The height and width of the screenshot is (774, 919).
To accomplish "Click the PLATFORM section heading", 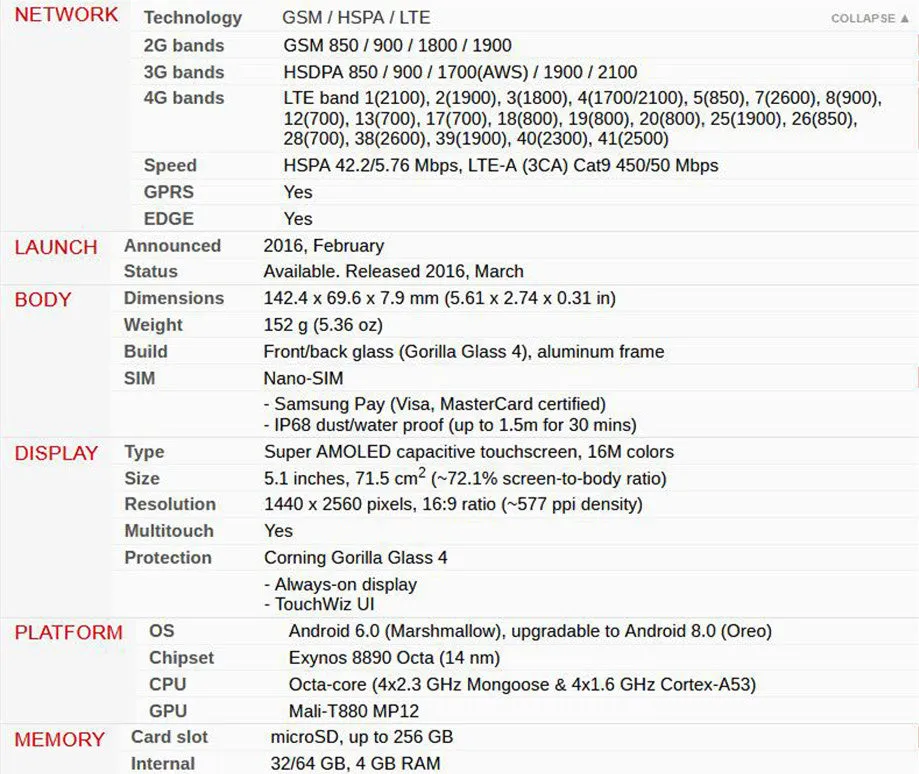I will click(x=69, y=632).
